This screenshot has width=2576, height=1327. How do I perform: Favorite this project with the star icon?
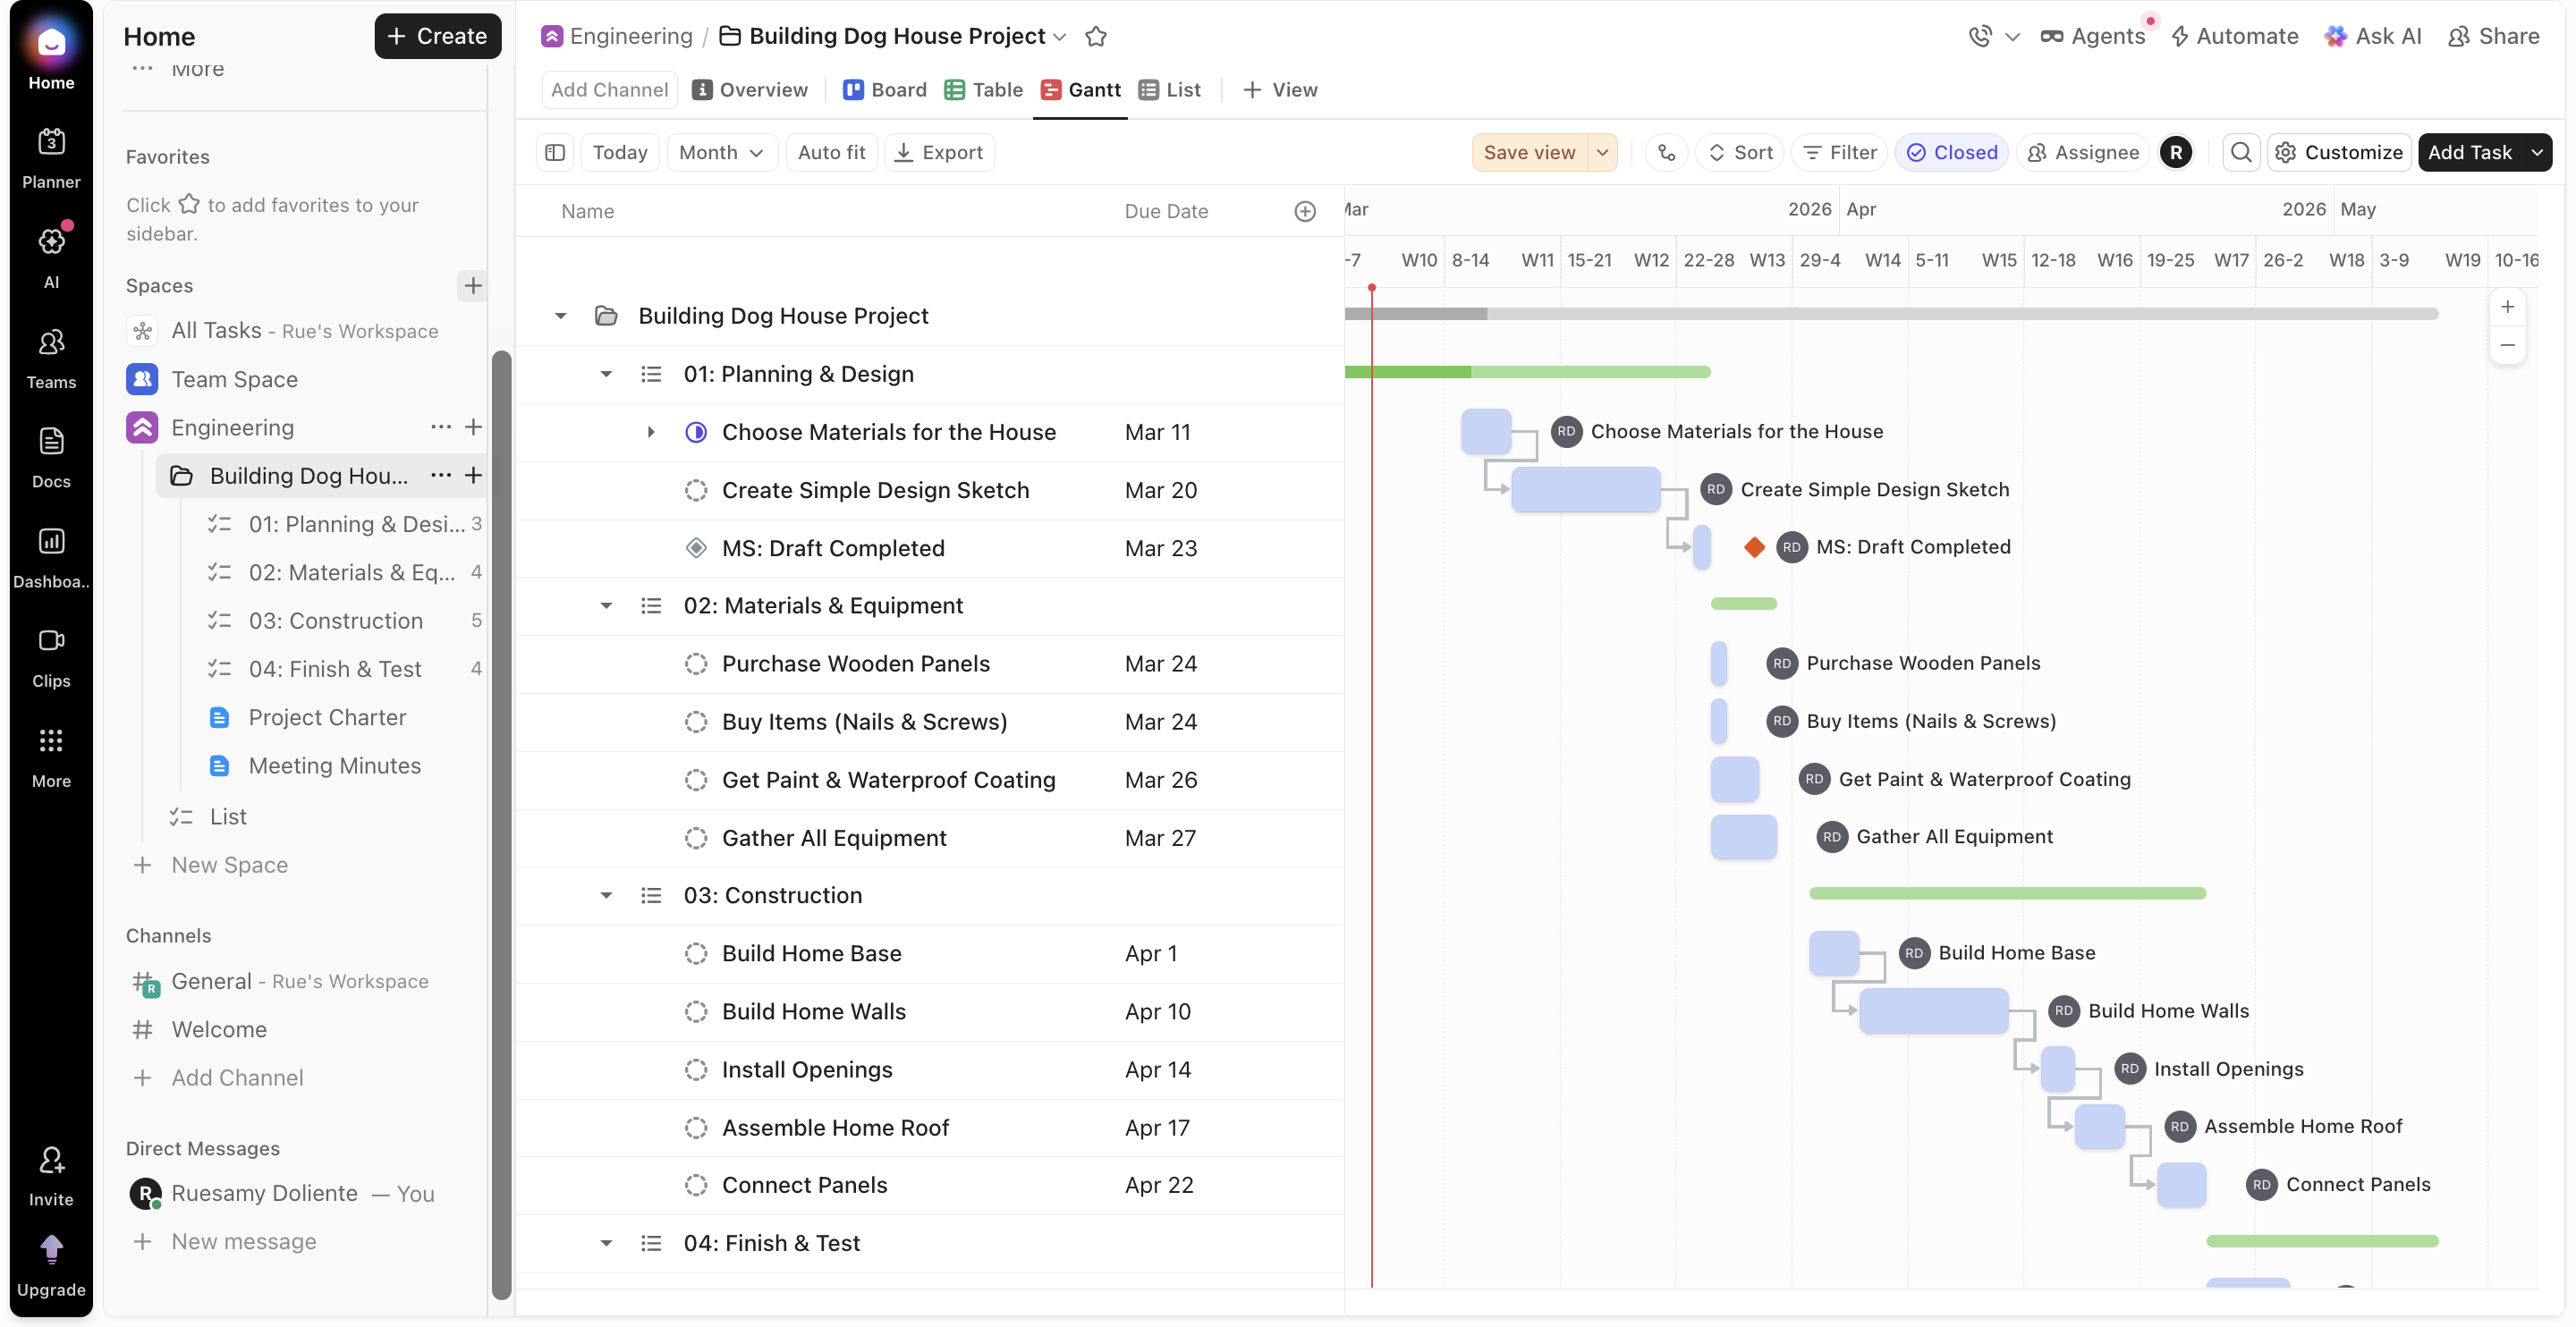pyautogui.click(x=1096, y=37)
